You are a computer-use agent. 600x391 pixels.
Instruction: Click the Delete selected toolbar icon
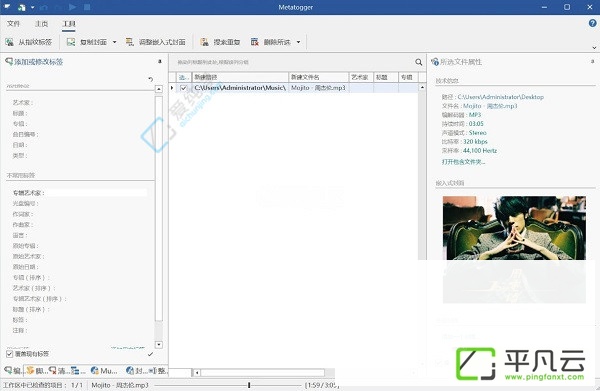254,42
